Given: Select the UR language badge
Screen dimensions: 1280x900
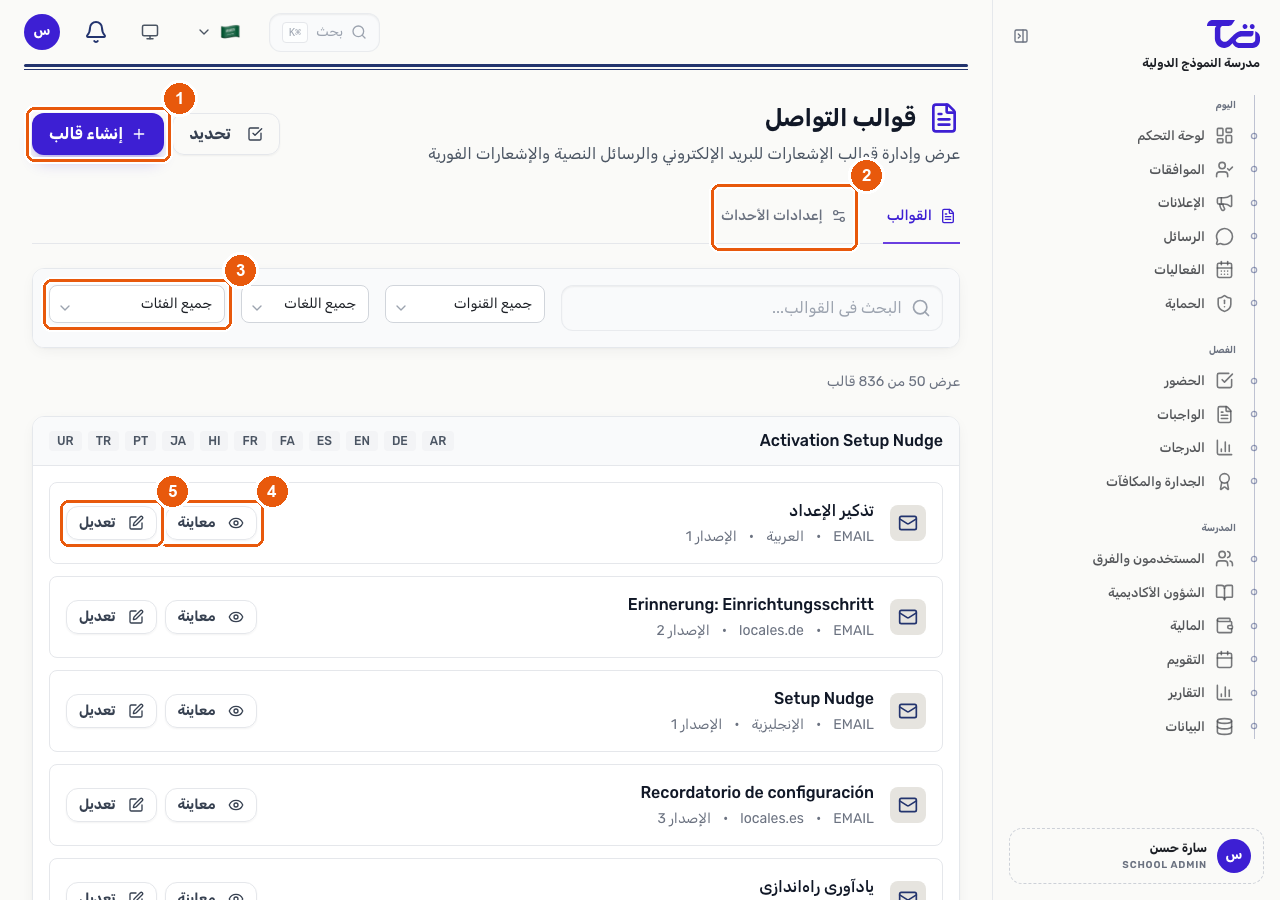Looking at the screenshot, I should (x=65, y=441).
